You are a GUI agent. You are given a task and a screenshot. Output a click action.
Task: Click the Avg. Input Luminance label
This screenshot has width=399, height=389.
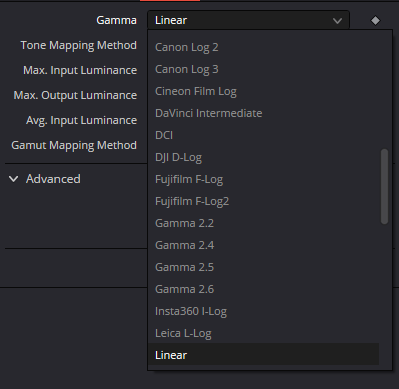[x=81, y=121]
